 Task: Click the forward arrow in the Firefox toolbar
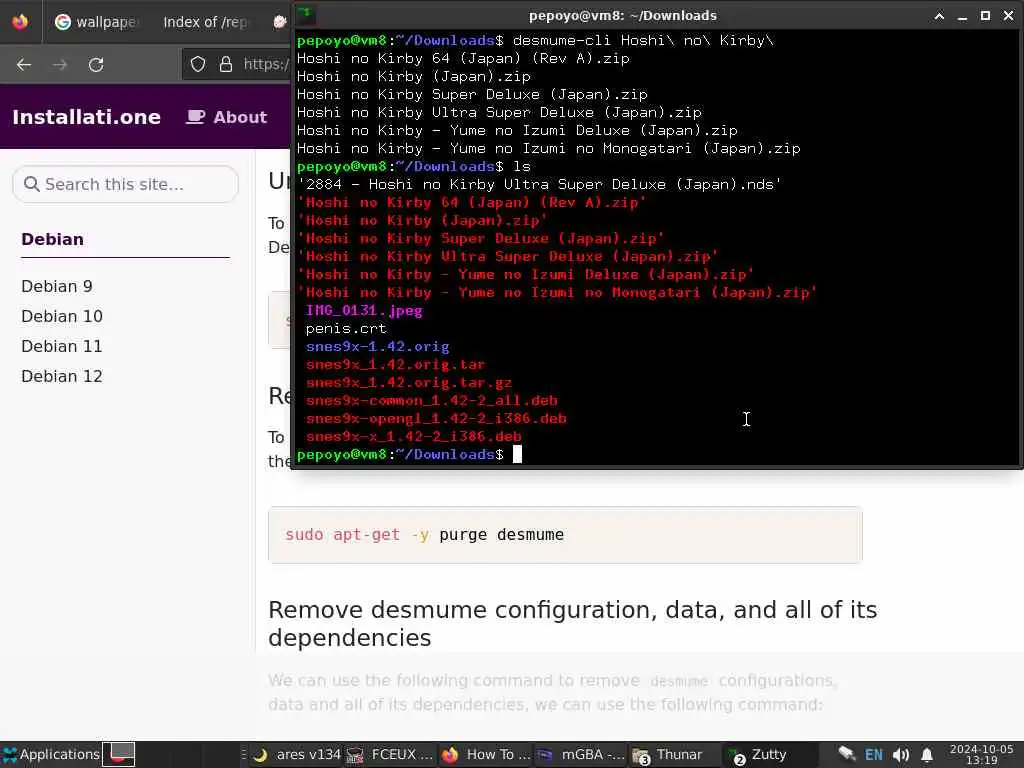[x=59, y=65]
